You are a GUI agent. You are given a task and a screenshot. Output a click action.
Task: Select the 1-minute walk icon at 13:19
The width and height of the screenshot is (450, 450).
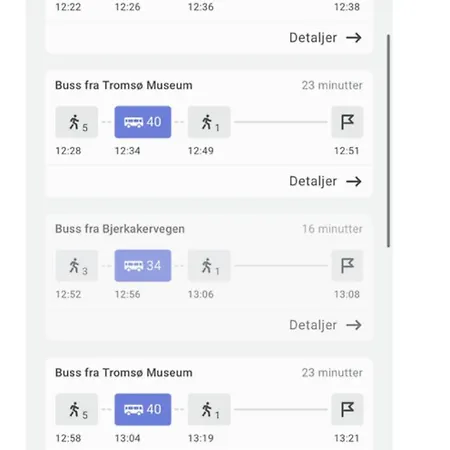209,409
